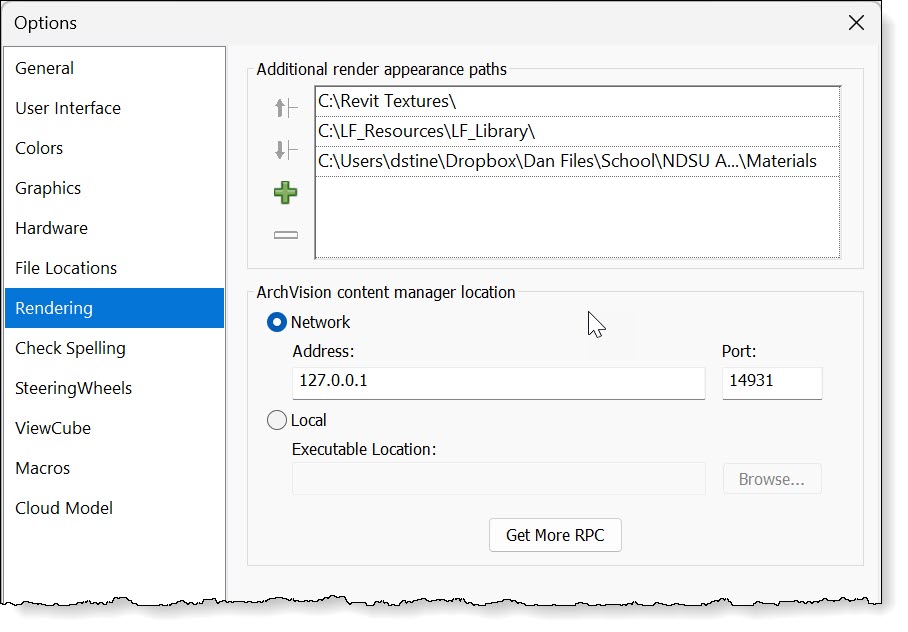The height and width of the screenshot is (632, 908).
Task: Open the Colors settings page
Action: point(39,148)
